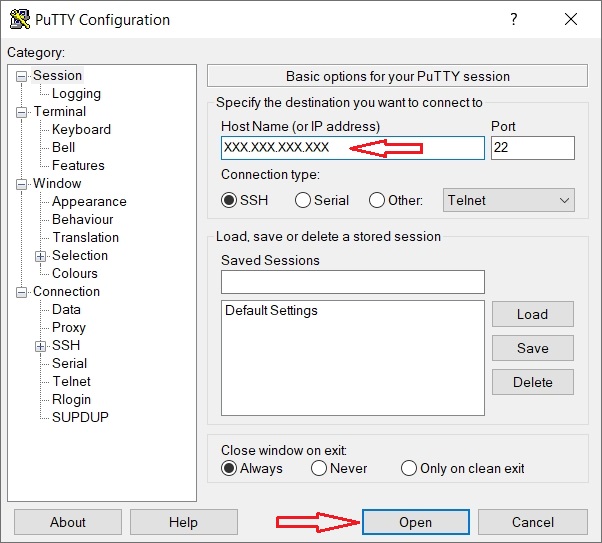Viewport: 602px width, 543px height.
Task: Focus the Host Name input field
Action: [x=352, y=148]
